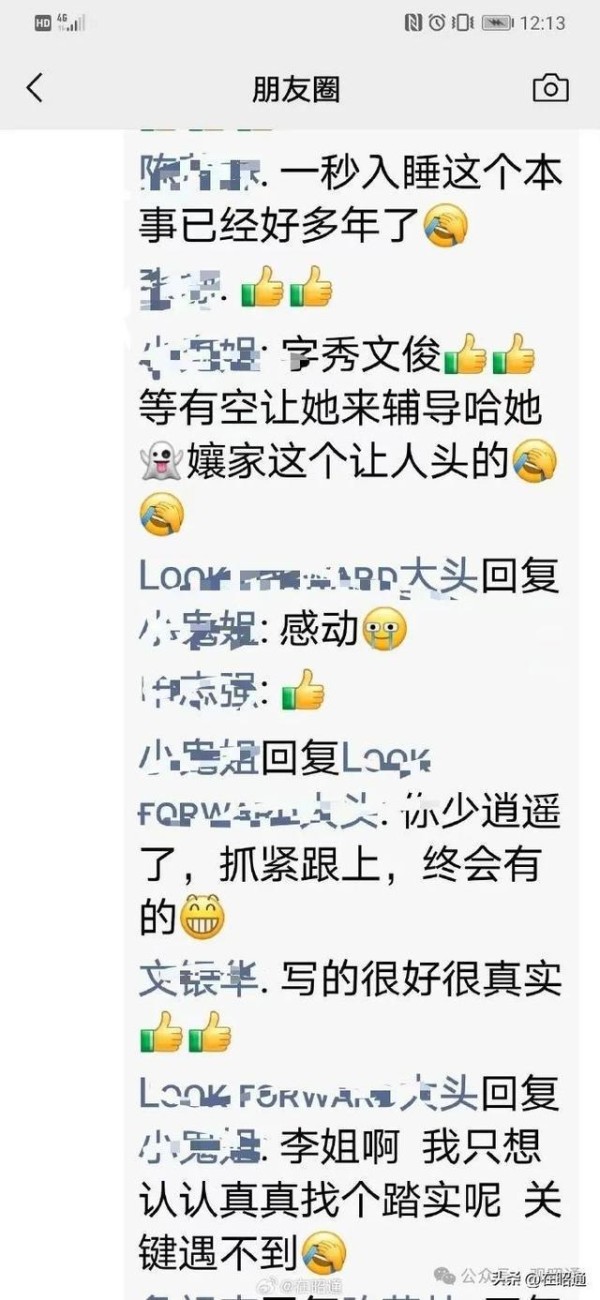Tap the NFC icon in status bar
600x1300 pixels.
pos(413,22)
